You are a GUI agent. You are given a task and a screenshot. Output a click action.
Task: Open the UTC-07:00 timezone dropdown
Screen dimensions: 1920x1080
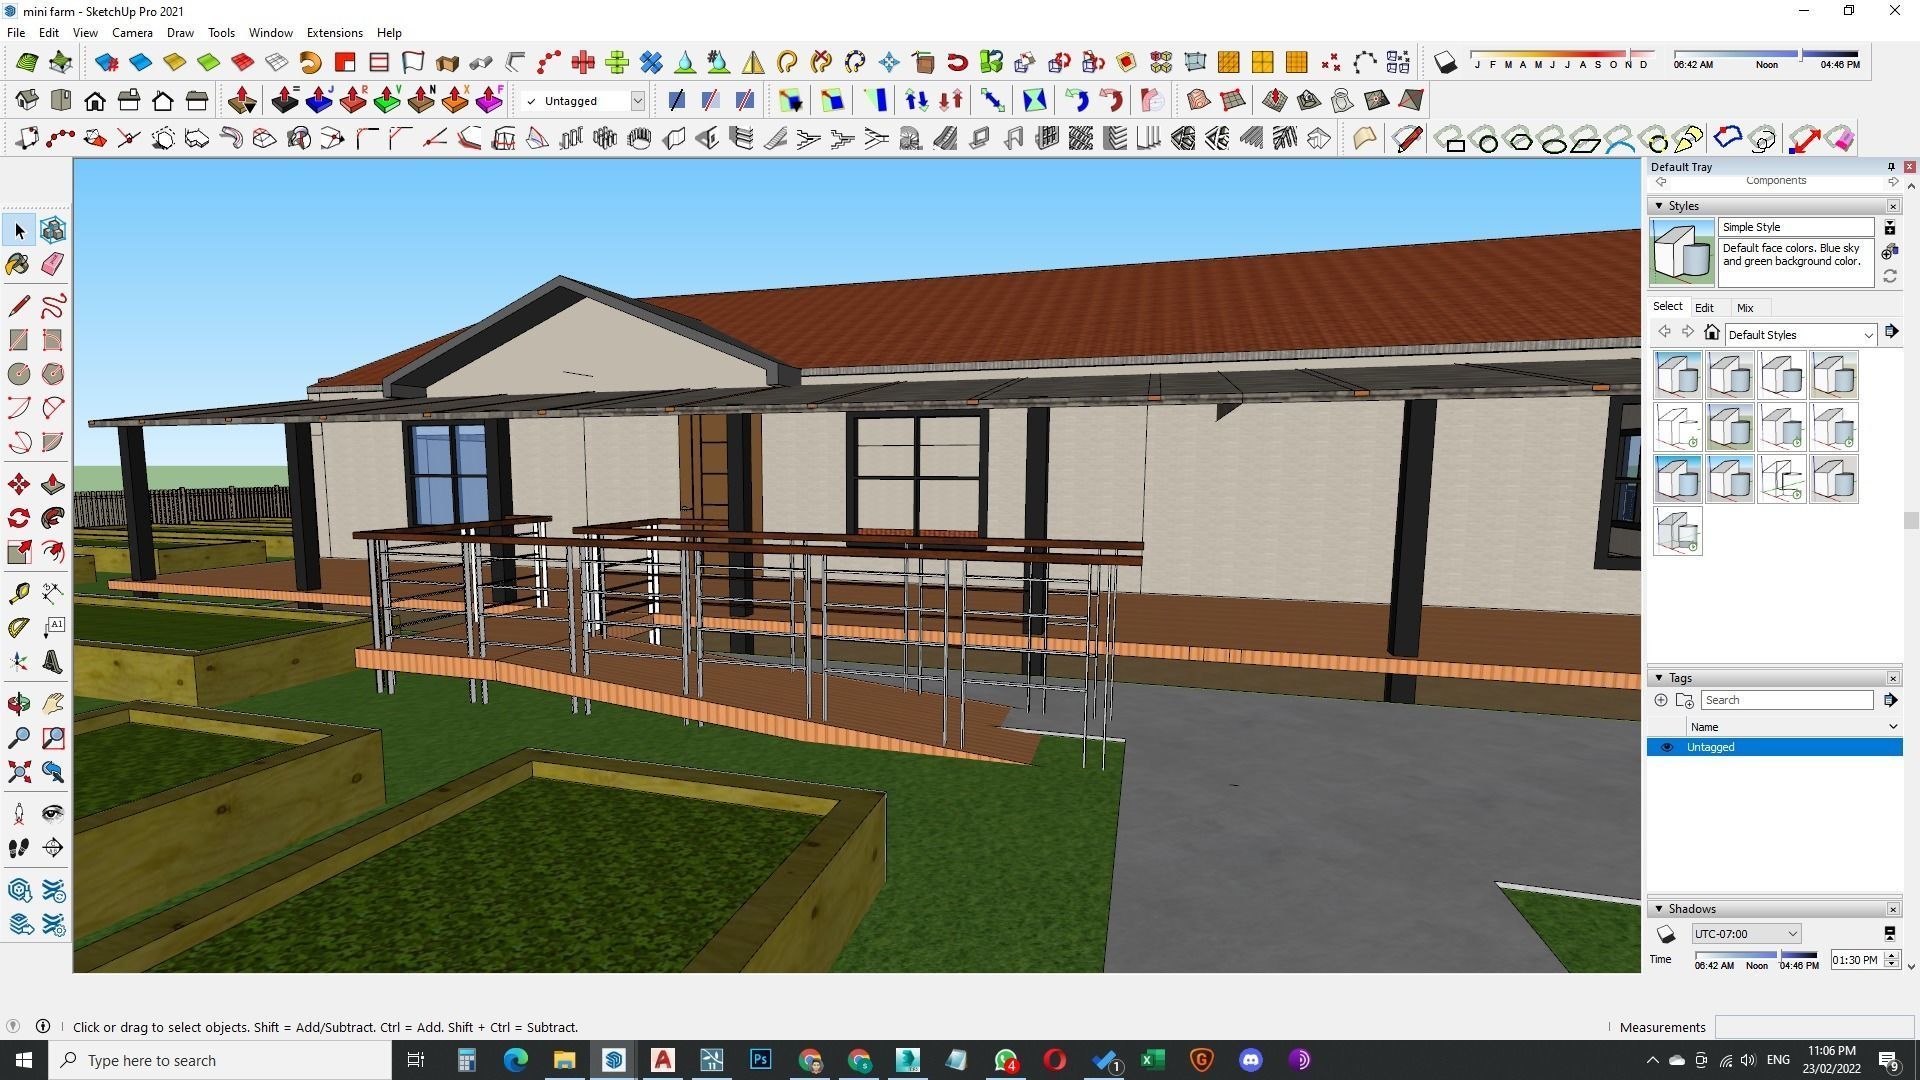click(1745, 933)
